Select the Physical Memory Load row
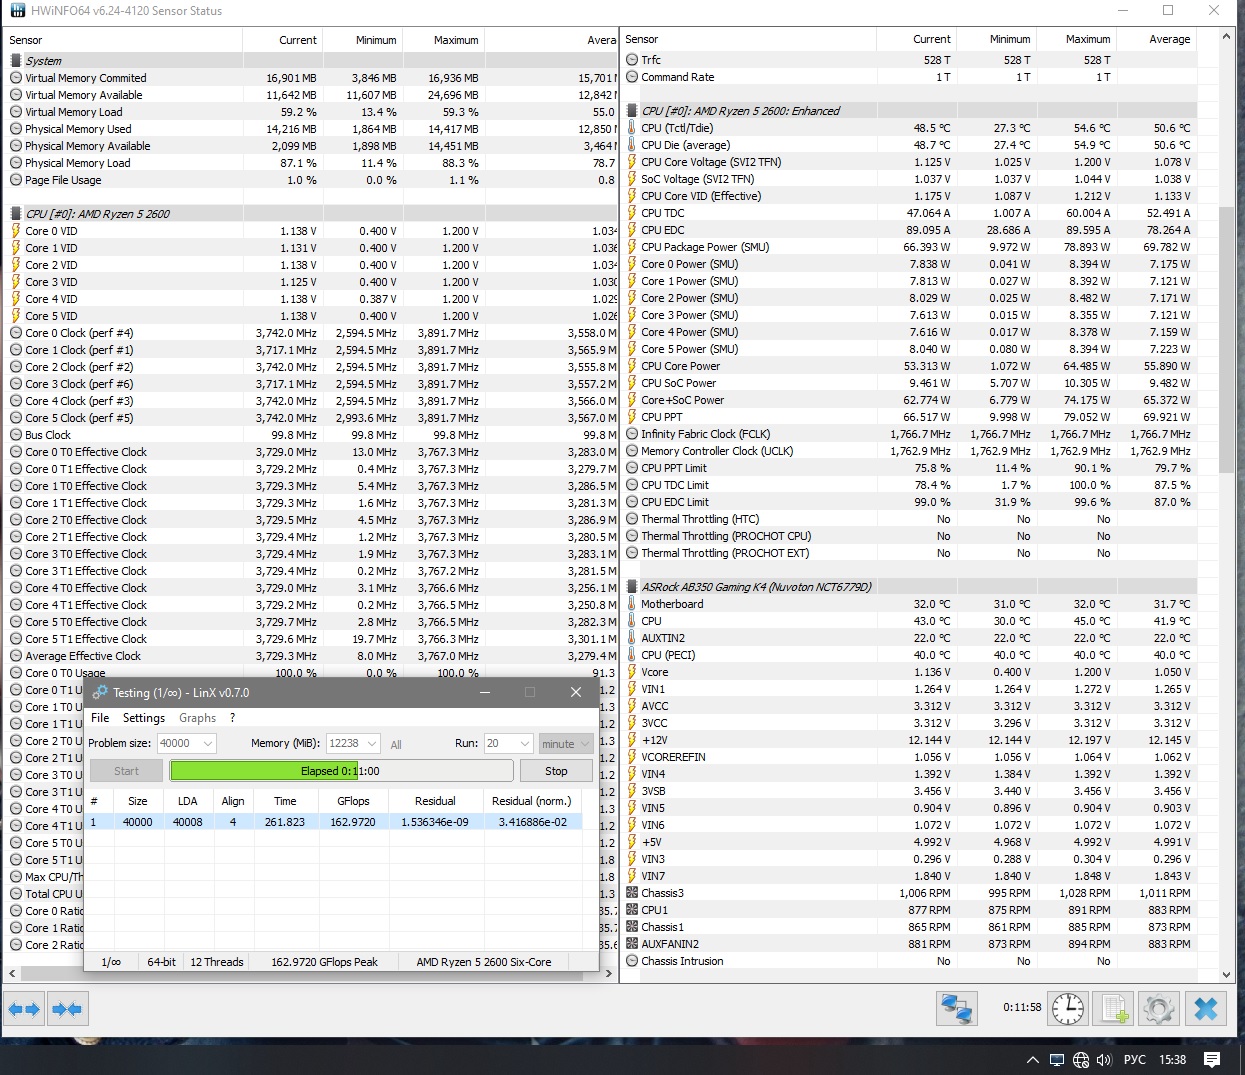The image size is (1245, 1075). (312, 163)
